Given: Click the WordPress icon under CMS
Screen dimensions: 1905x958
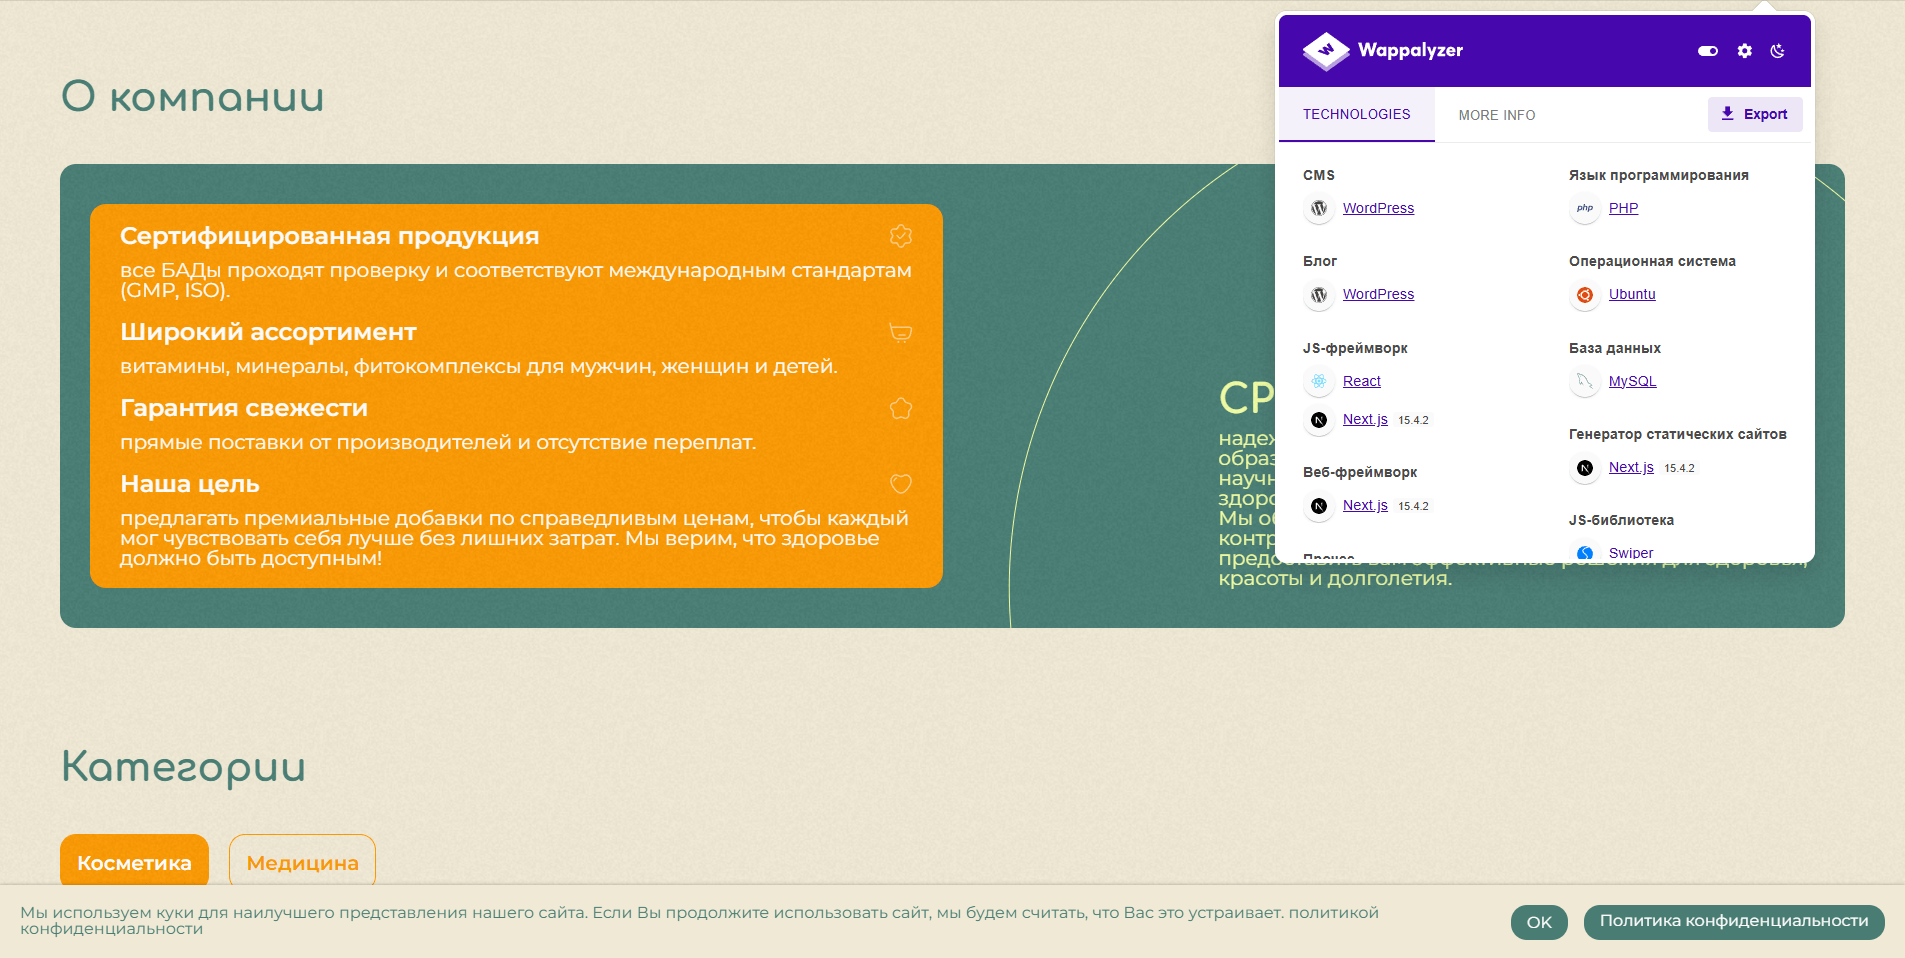Looking at the screenshot, I should point(1319,209).
